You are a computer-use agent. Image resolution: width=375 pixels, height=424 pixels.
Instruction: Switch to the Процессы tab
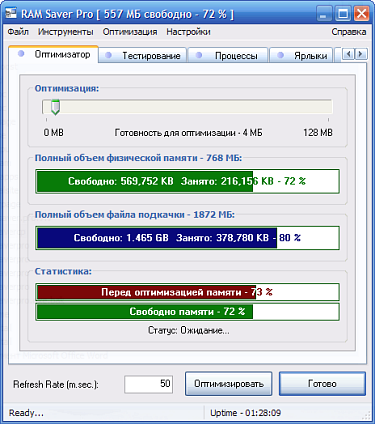[228, 55]
